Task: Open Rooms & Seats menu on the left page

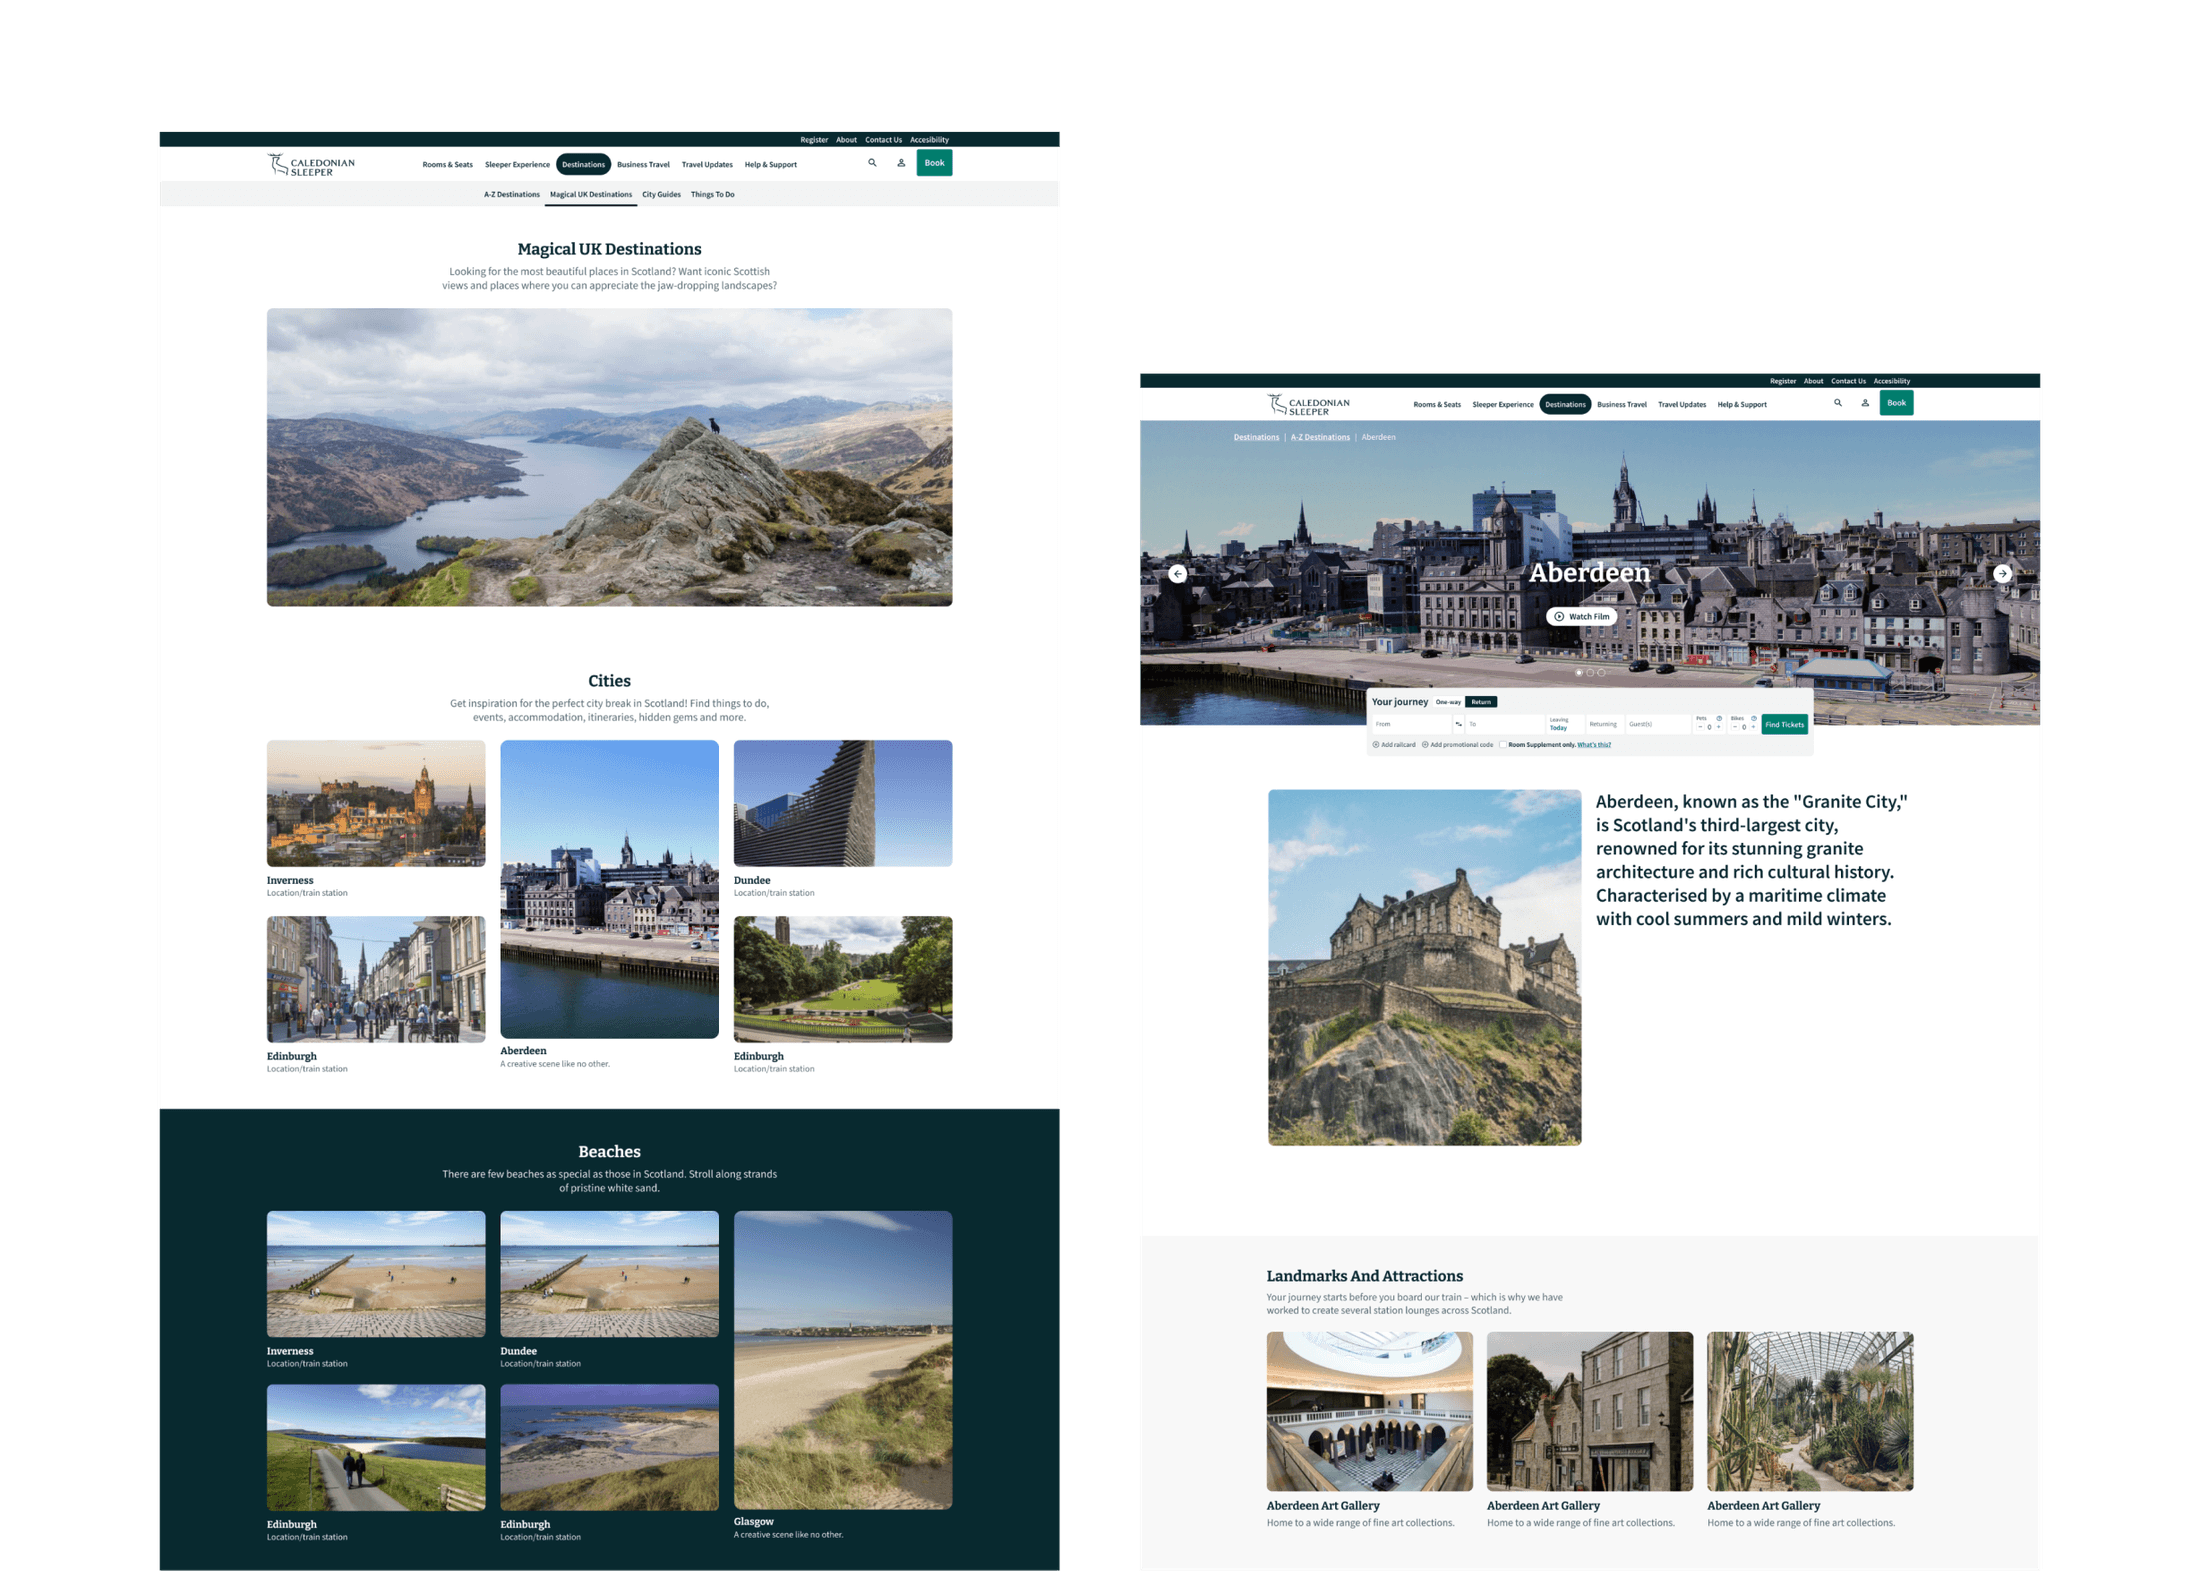Action: coord(447,165)
